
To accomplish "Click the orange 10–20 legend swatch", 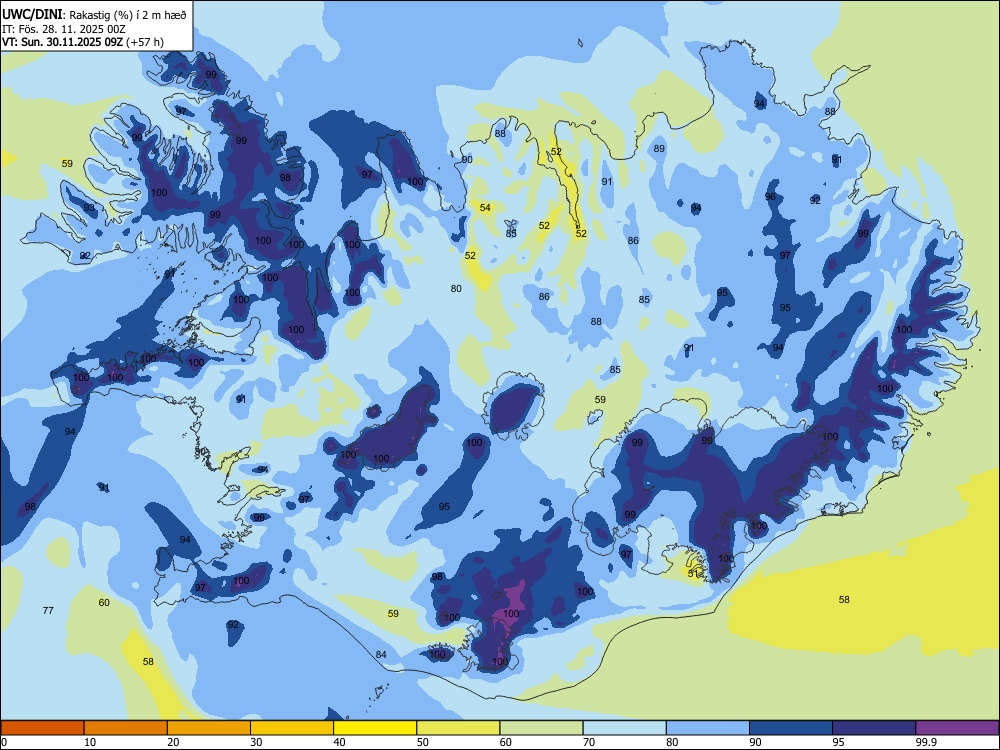I will 126,728.
